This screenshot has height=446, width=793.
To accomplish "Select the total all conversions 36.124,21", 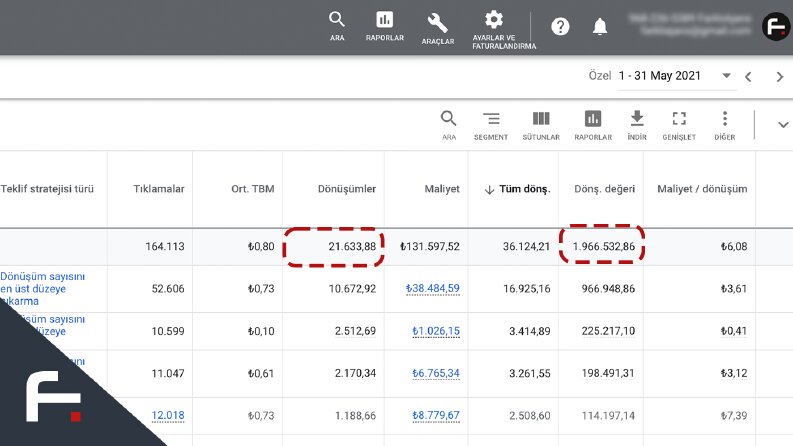I will (526, 247).
